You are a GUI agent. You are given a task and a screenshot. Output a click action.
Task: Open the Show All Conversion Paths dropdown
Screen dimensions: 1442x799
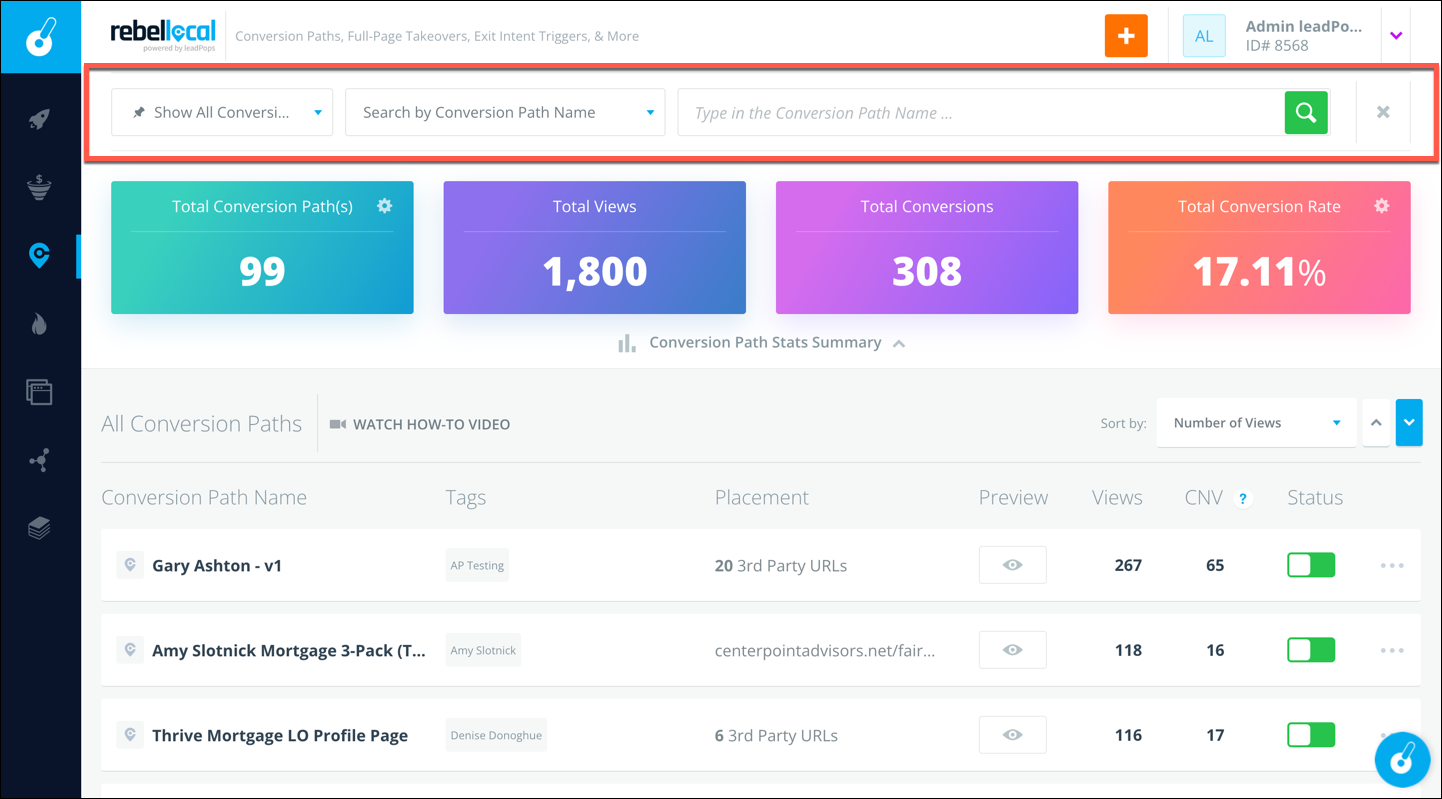click(222, 112)
